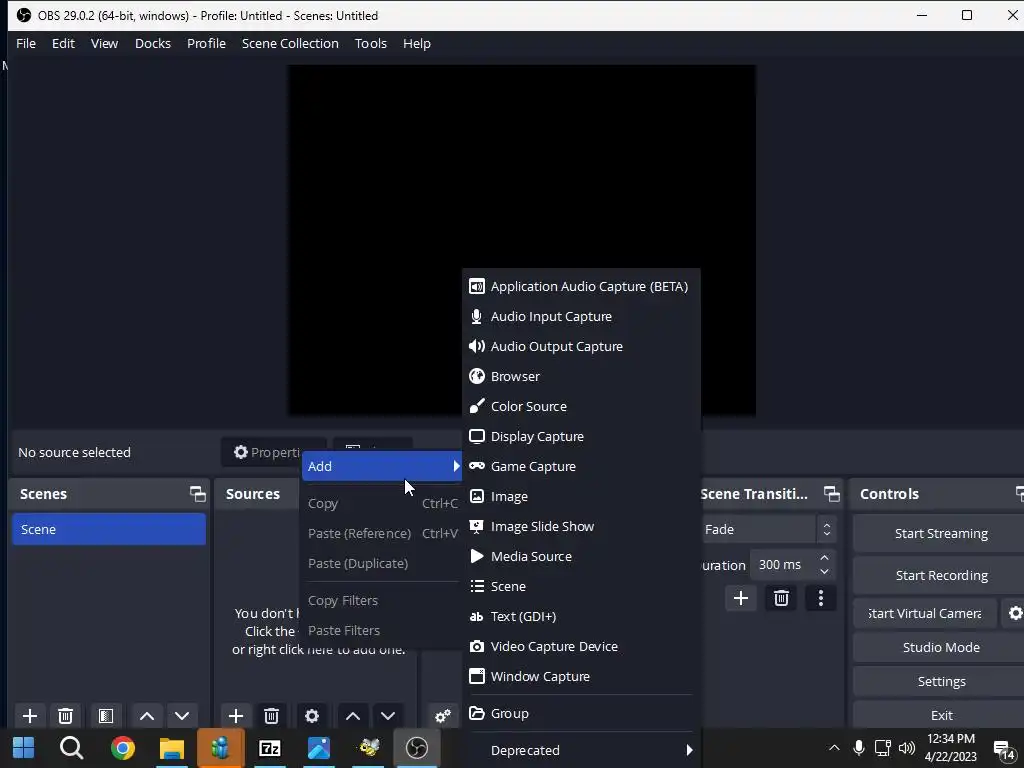Move source up arrow
Image resolution: width=1024 pixels, height=768 pixels.
(353, 716)
